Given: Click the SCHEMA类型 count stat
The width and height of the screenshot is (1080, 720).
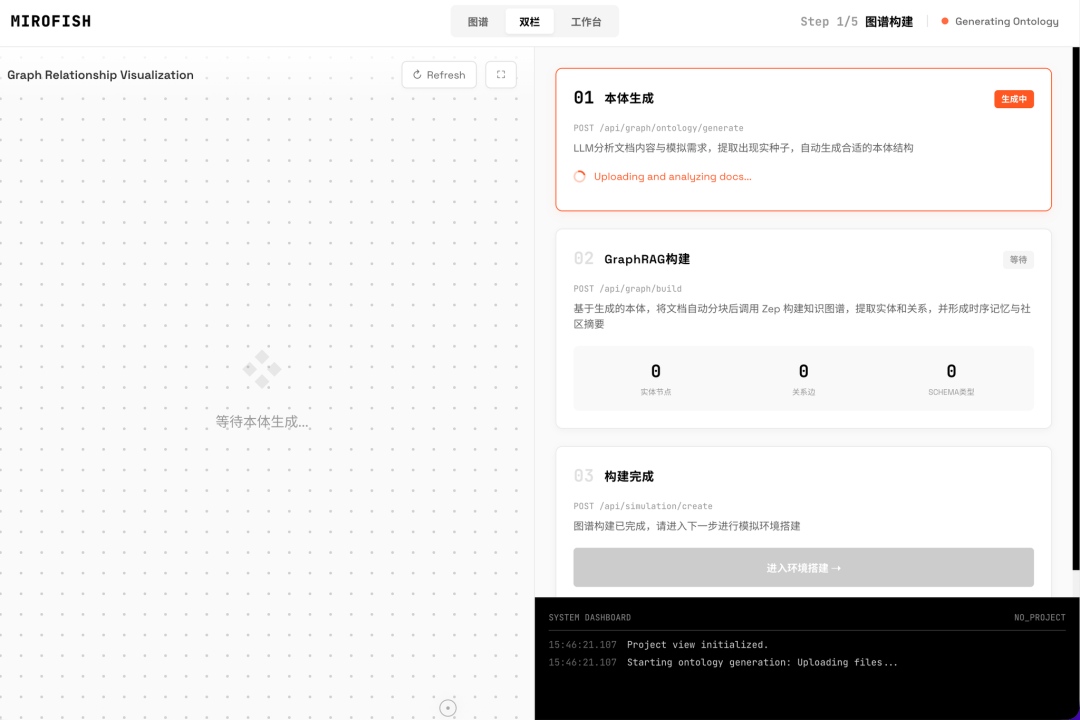Looking at the screenshot, I should point(950,378).
